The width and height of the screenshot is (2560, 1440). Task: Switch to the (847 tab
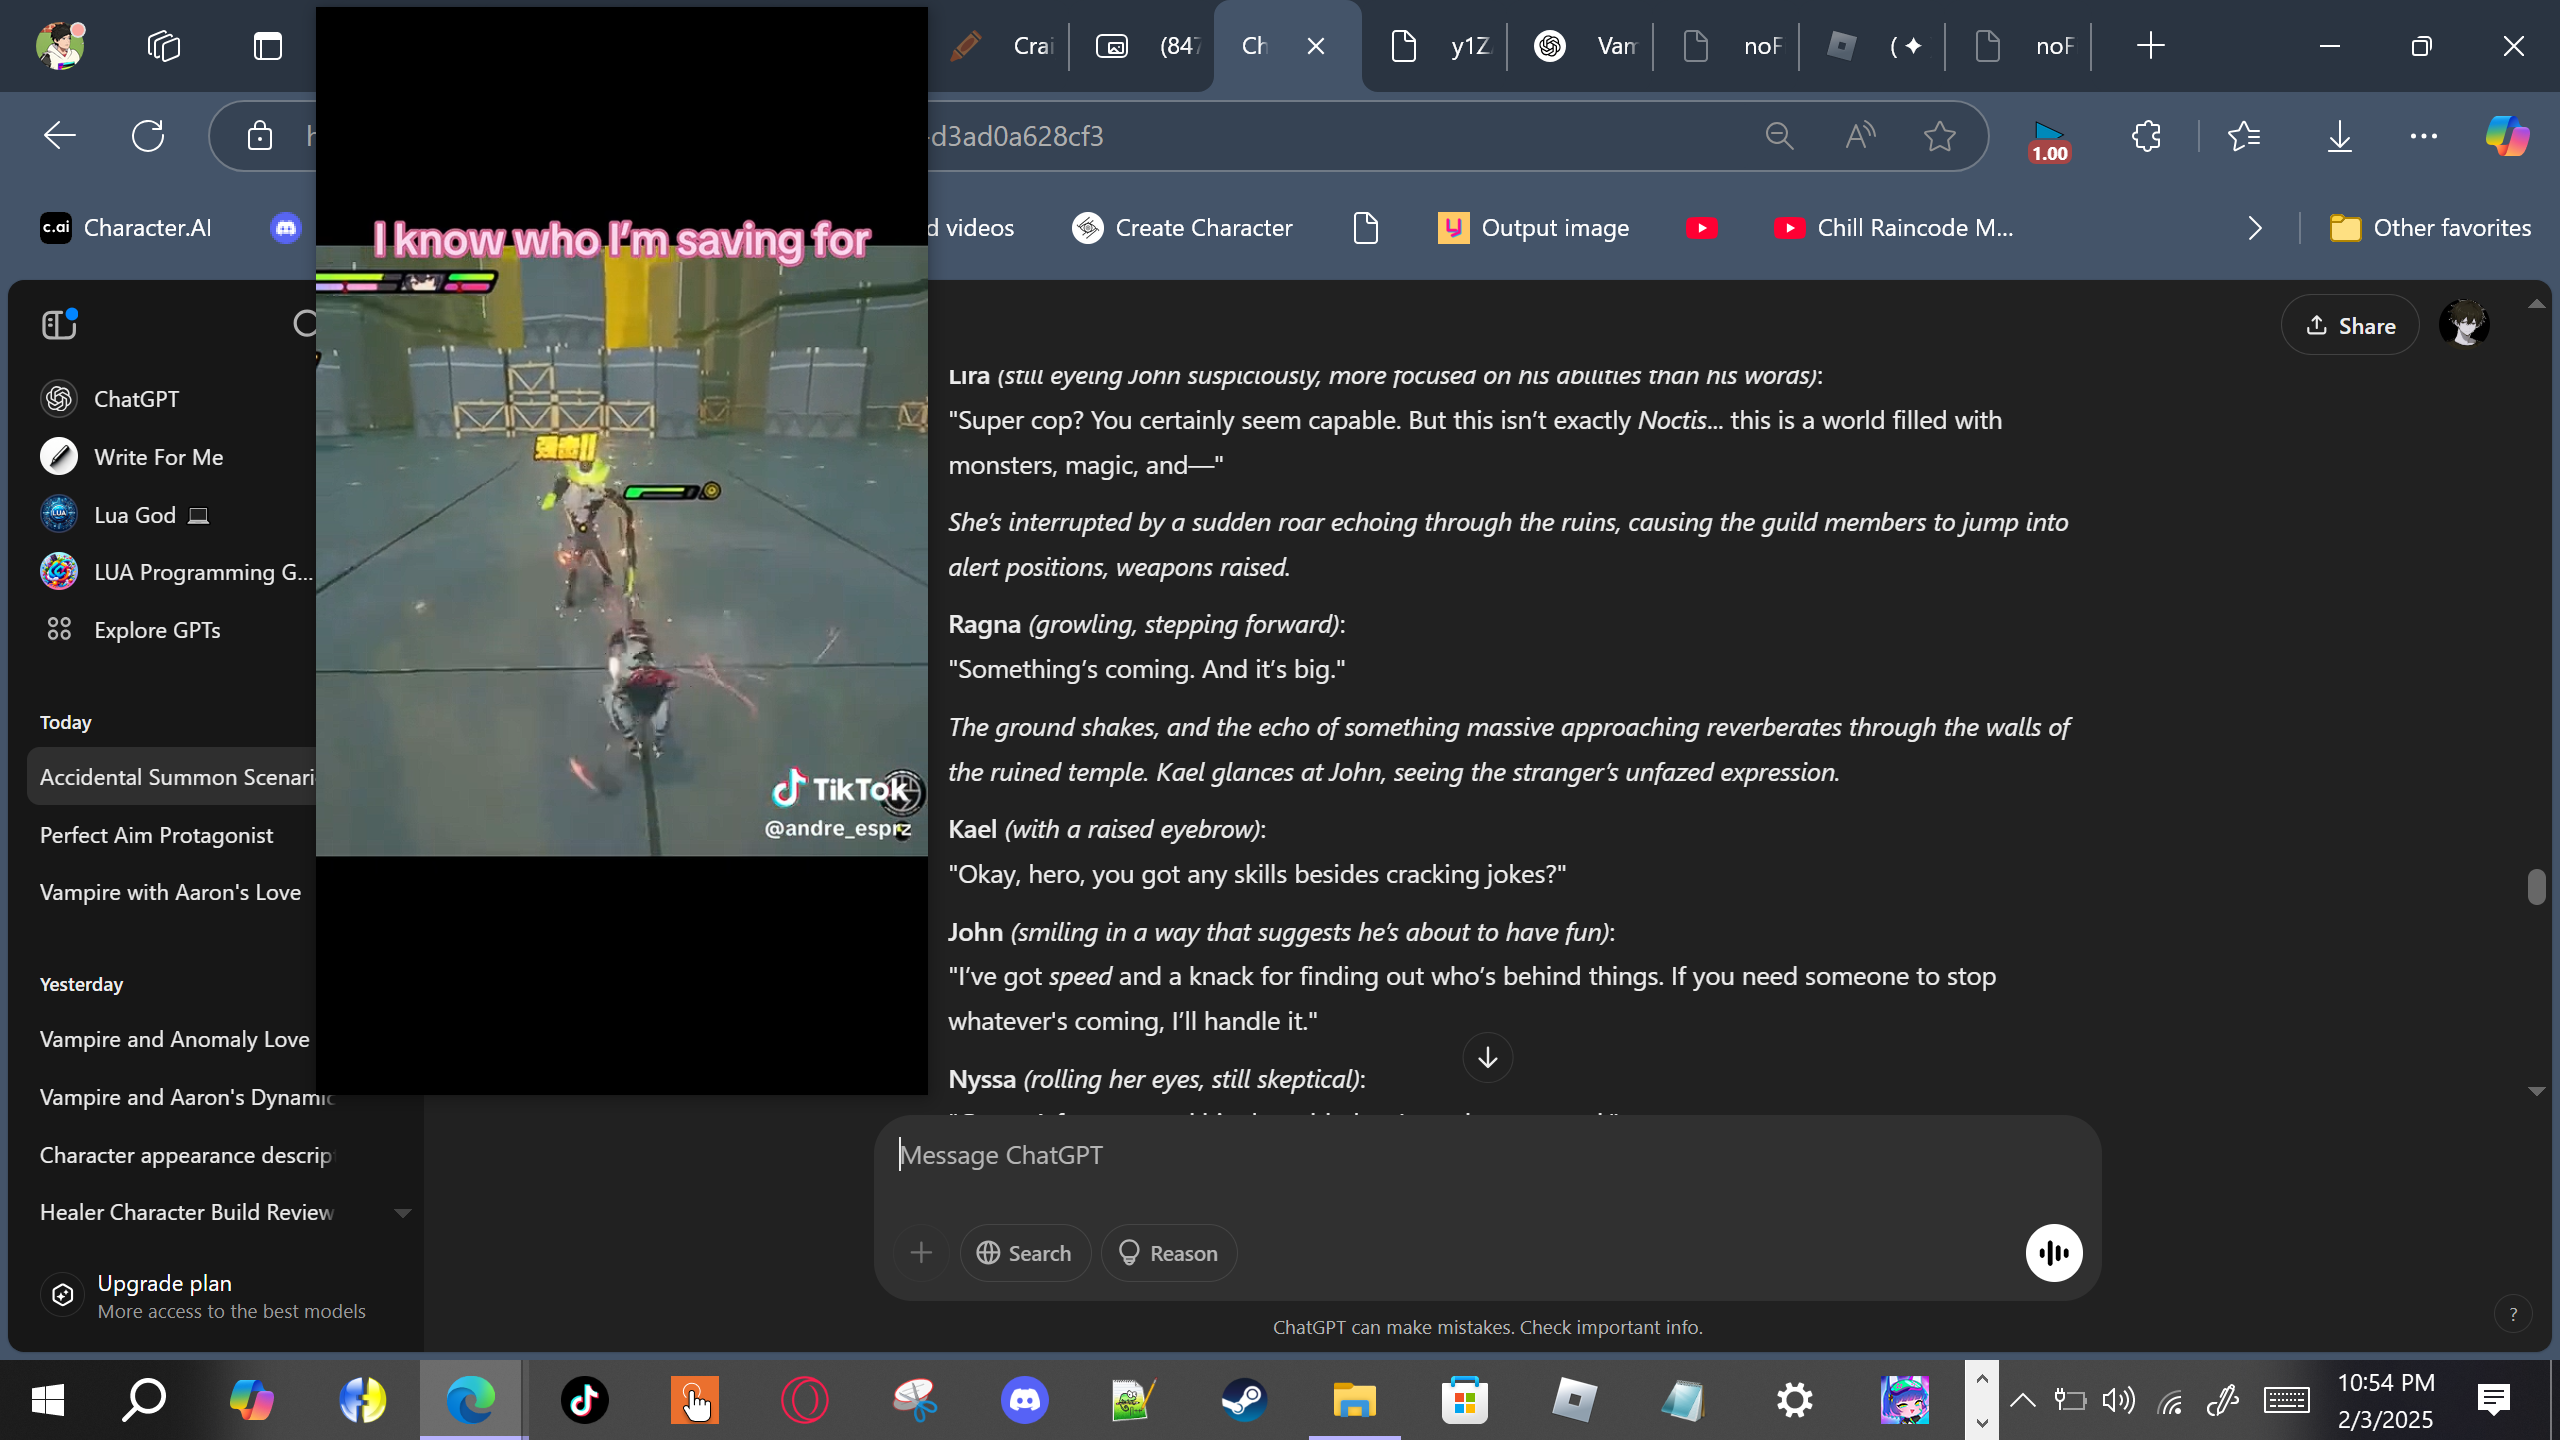tap(1147, 46)
